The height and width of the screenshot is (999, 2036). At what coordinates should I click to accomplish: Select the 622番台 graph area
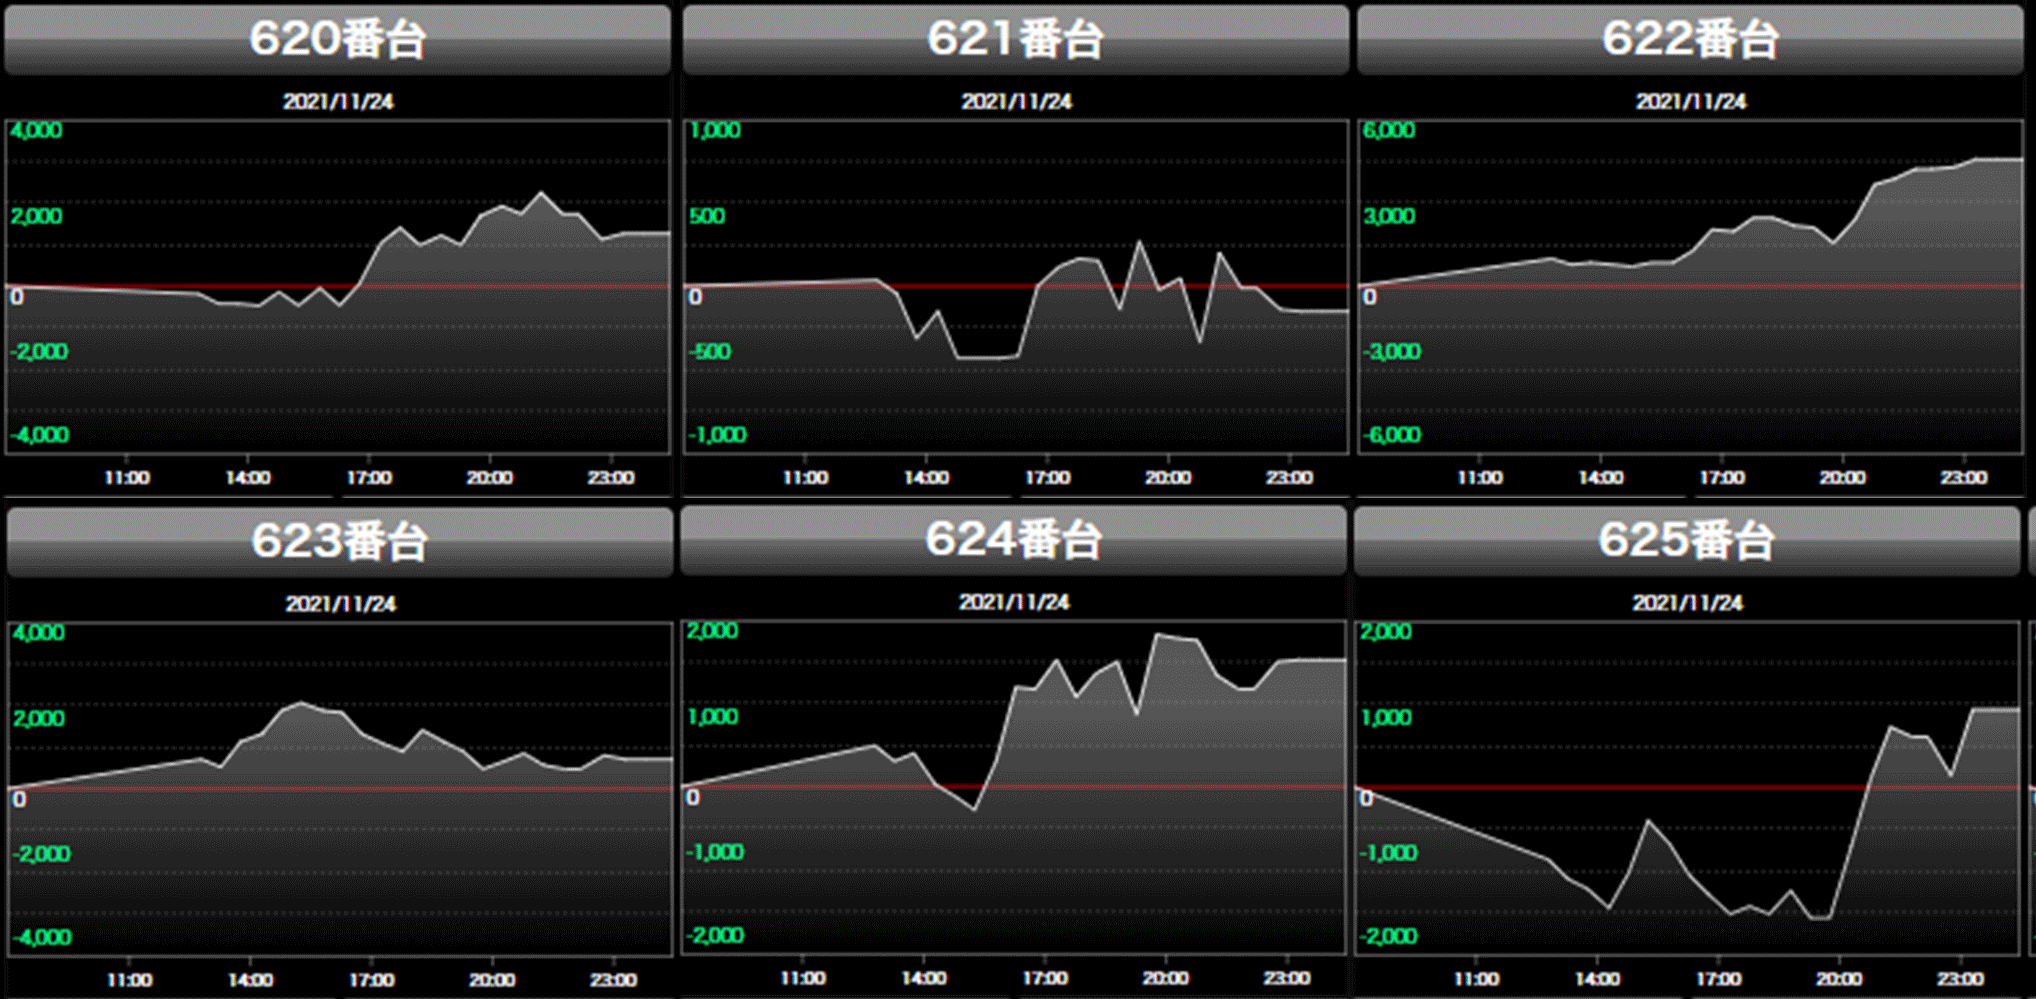[x=1690, y=287]
